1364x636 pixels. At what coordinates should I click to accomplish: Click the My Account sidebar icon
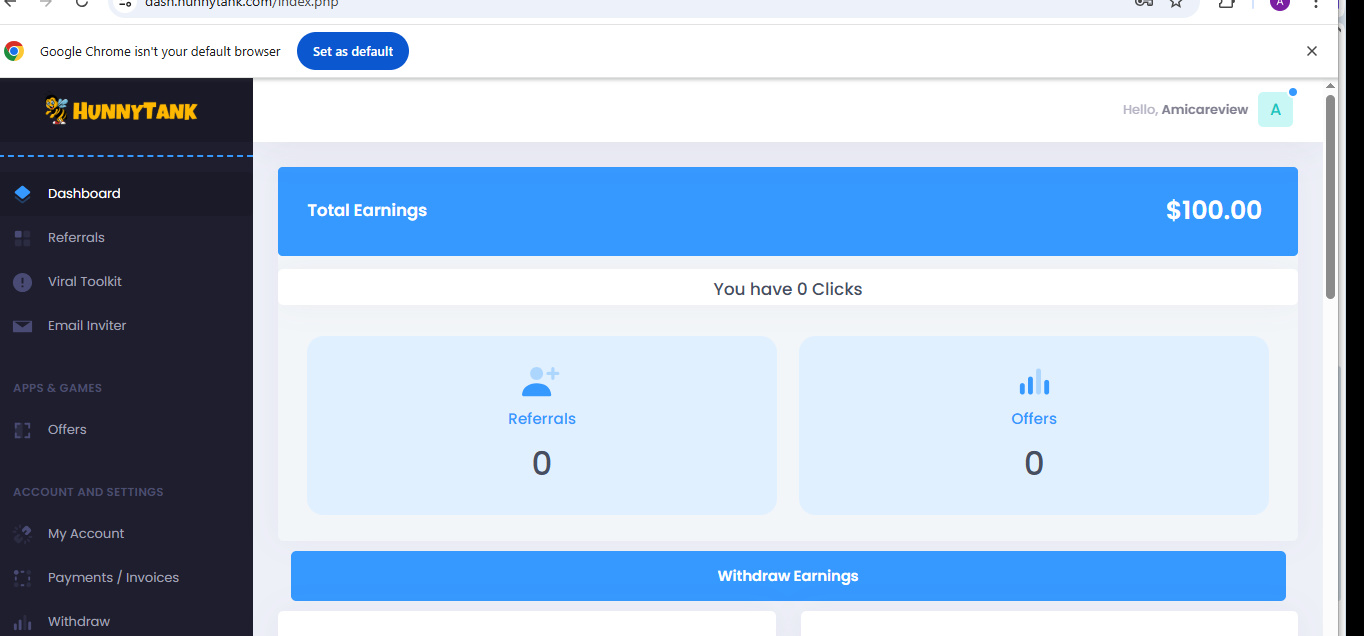(x=23, y=534)
